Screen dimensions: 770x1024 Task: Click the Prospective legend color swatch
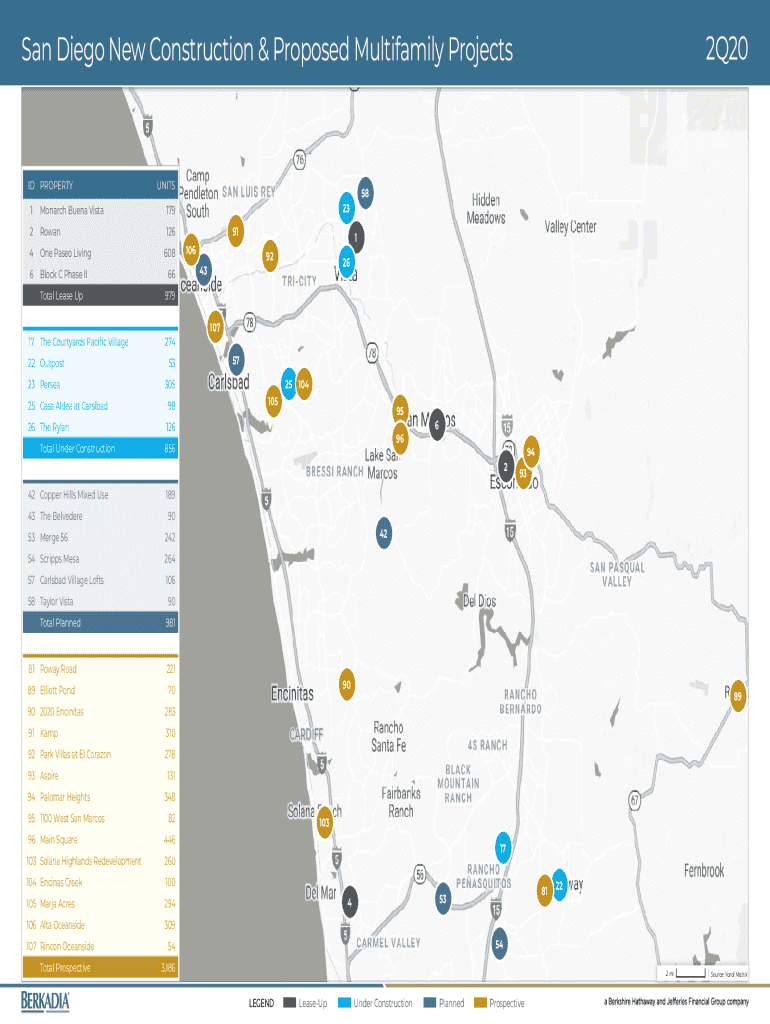480,1003
